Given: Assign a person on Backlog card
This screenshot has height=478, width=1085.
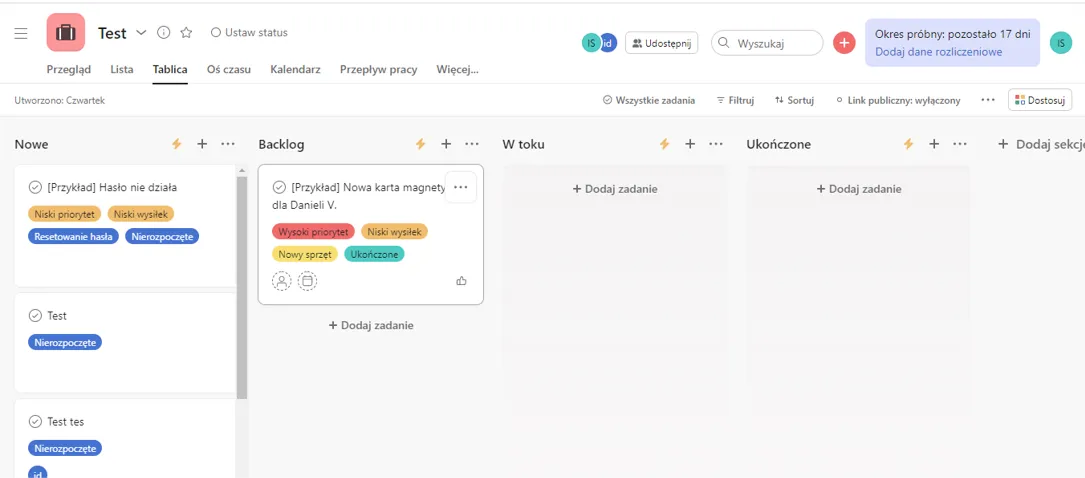Looking at the screenshot, I should pyautogui.click(x=282, y=282).
